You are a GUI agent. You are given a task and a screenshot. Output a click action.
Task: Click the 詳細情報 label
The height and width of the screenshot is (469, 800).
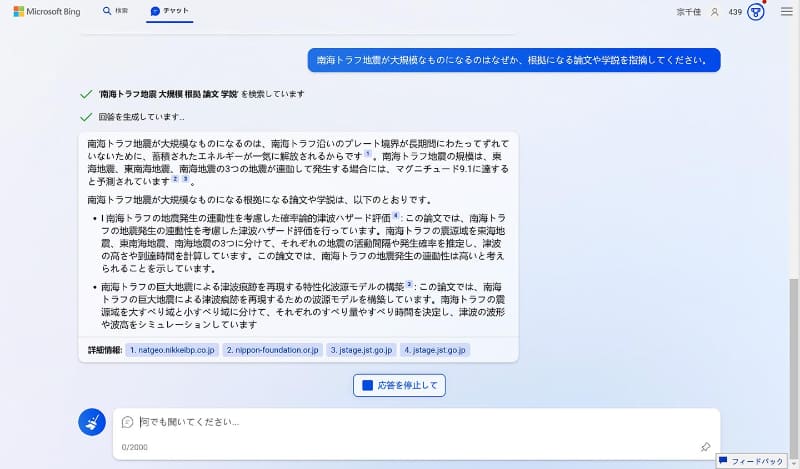pyautogui.click(x=105, y=350)
